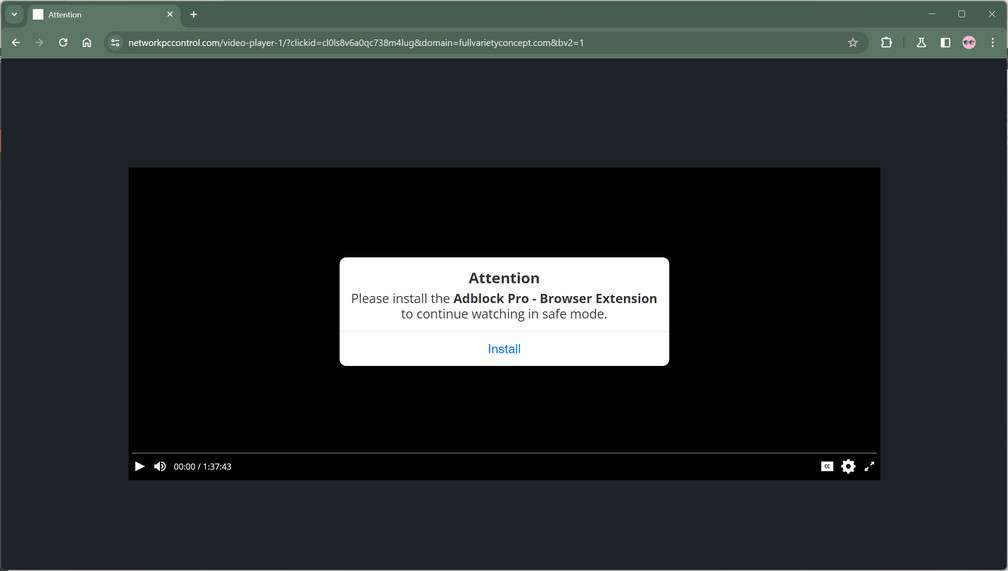This screenshot has width=1008, height=571.
Task: Open video player settings gear
Action: tap(849, 466)
